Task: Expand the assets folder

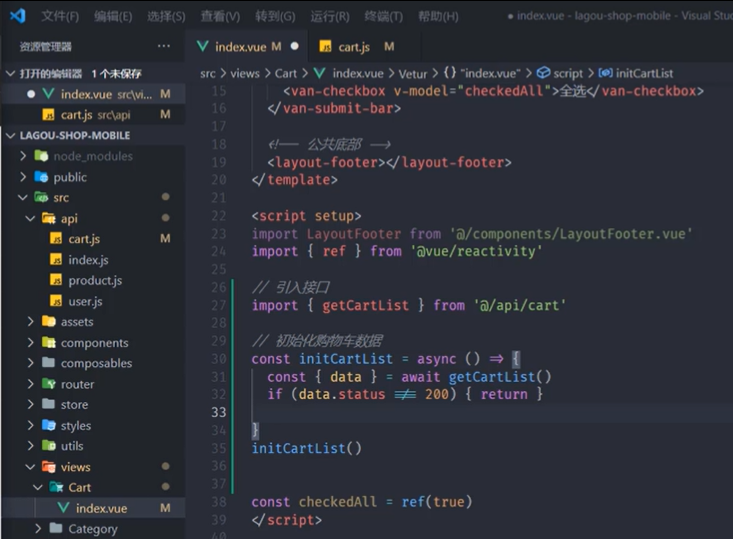Action: coord(93,322)
